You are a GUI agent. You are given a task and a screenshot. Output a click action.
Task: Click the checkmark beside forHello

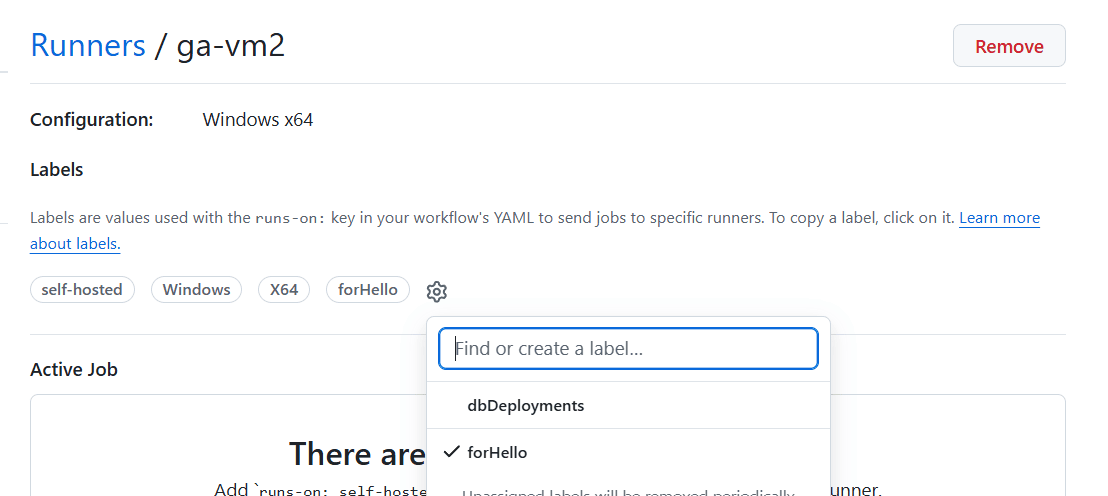tap(452, 451)
